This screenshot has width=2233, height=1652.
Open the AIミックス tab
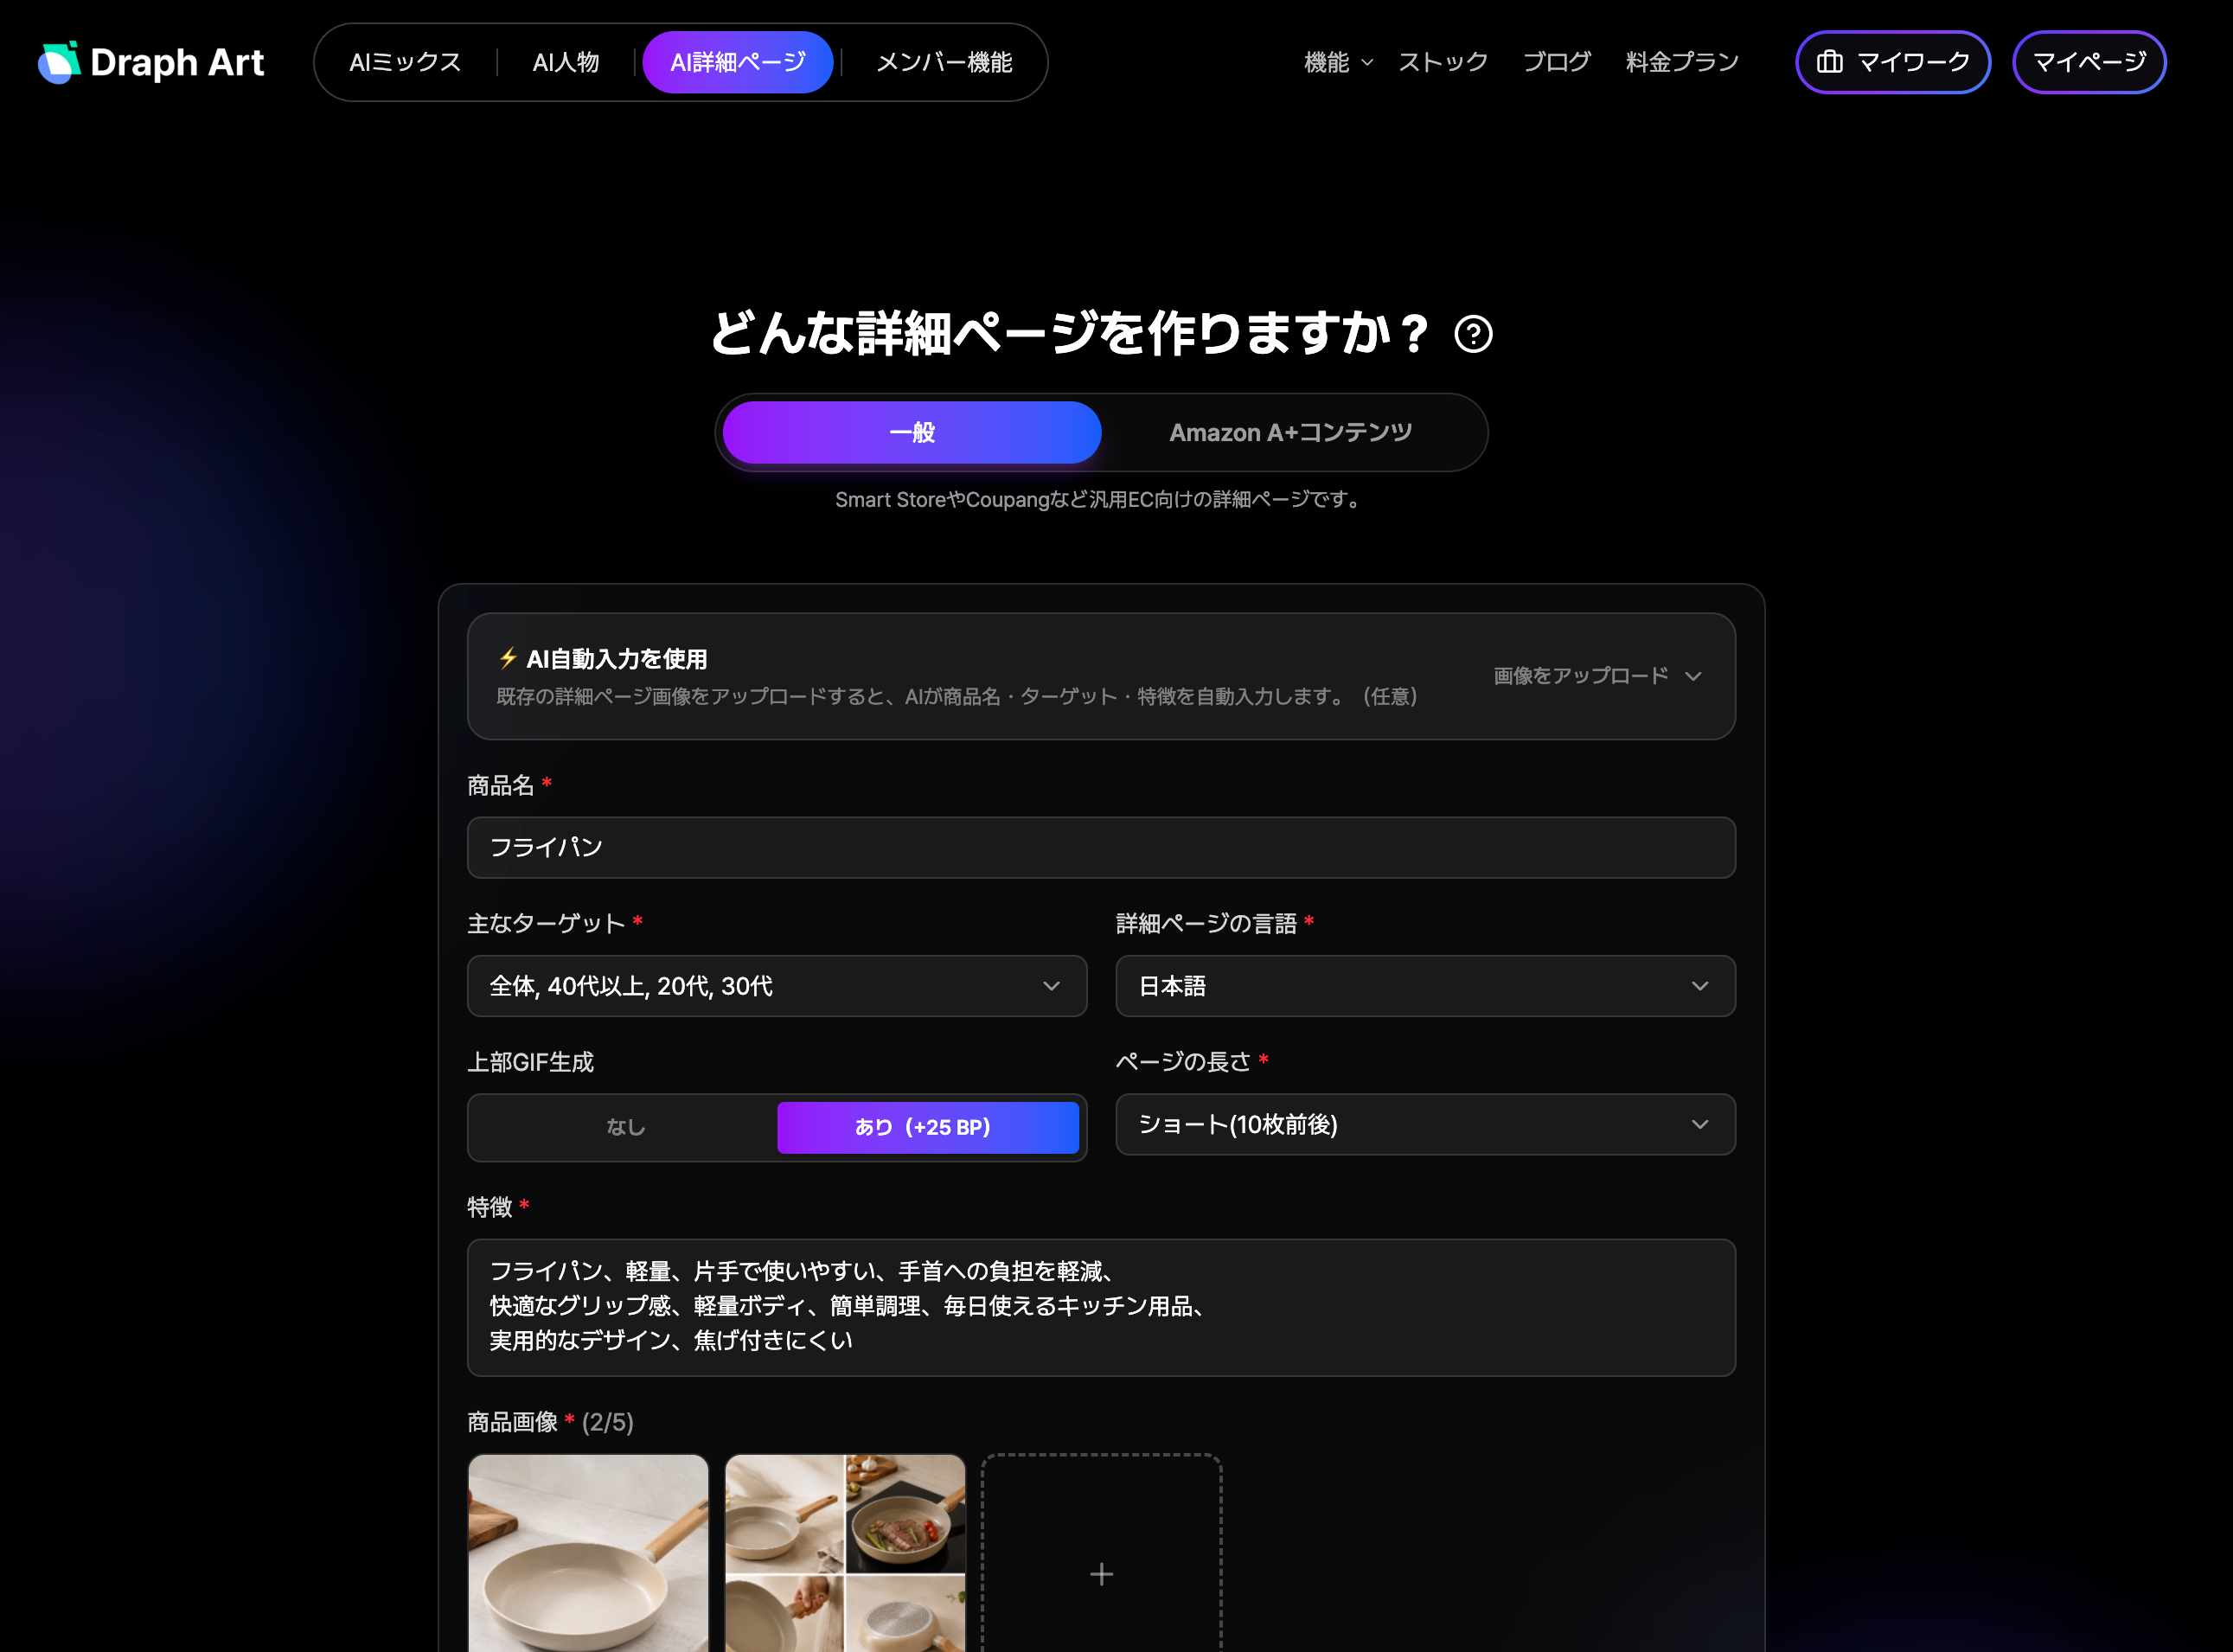(x=405, y=62)
